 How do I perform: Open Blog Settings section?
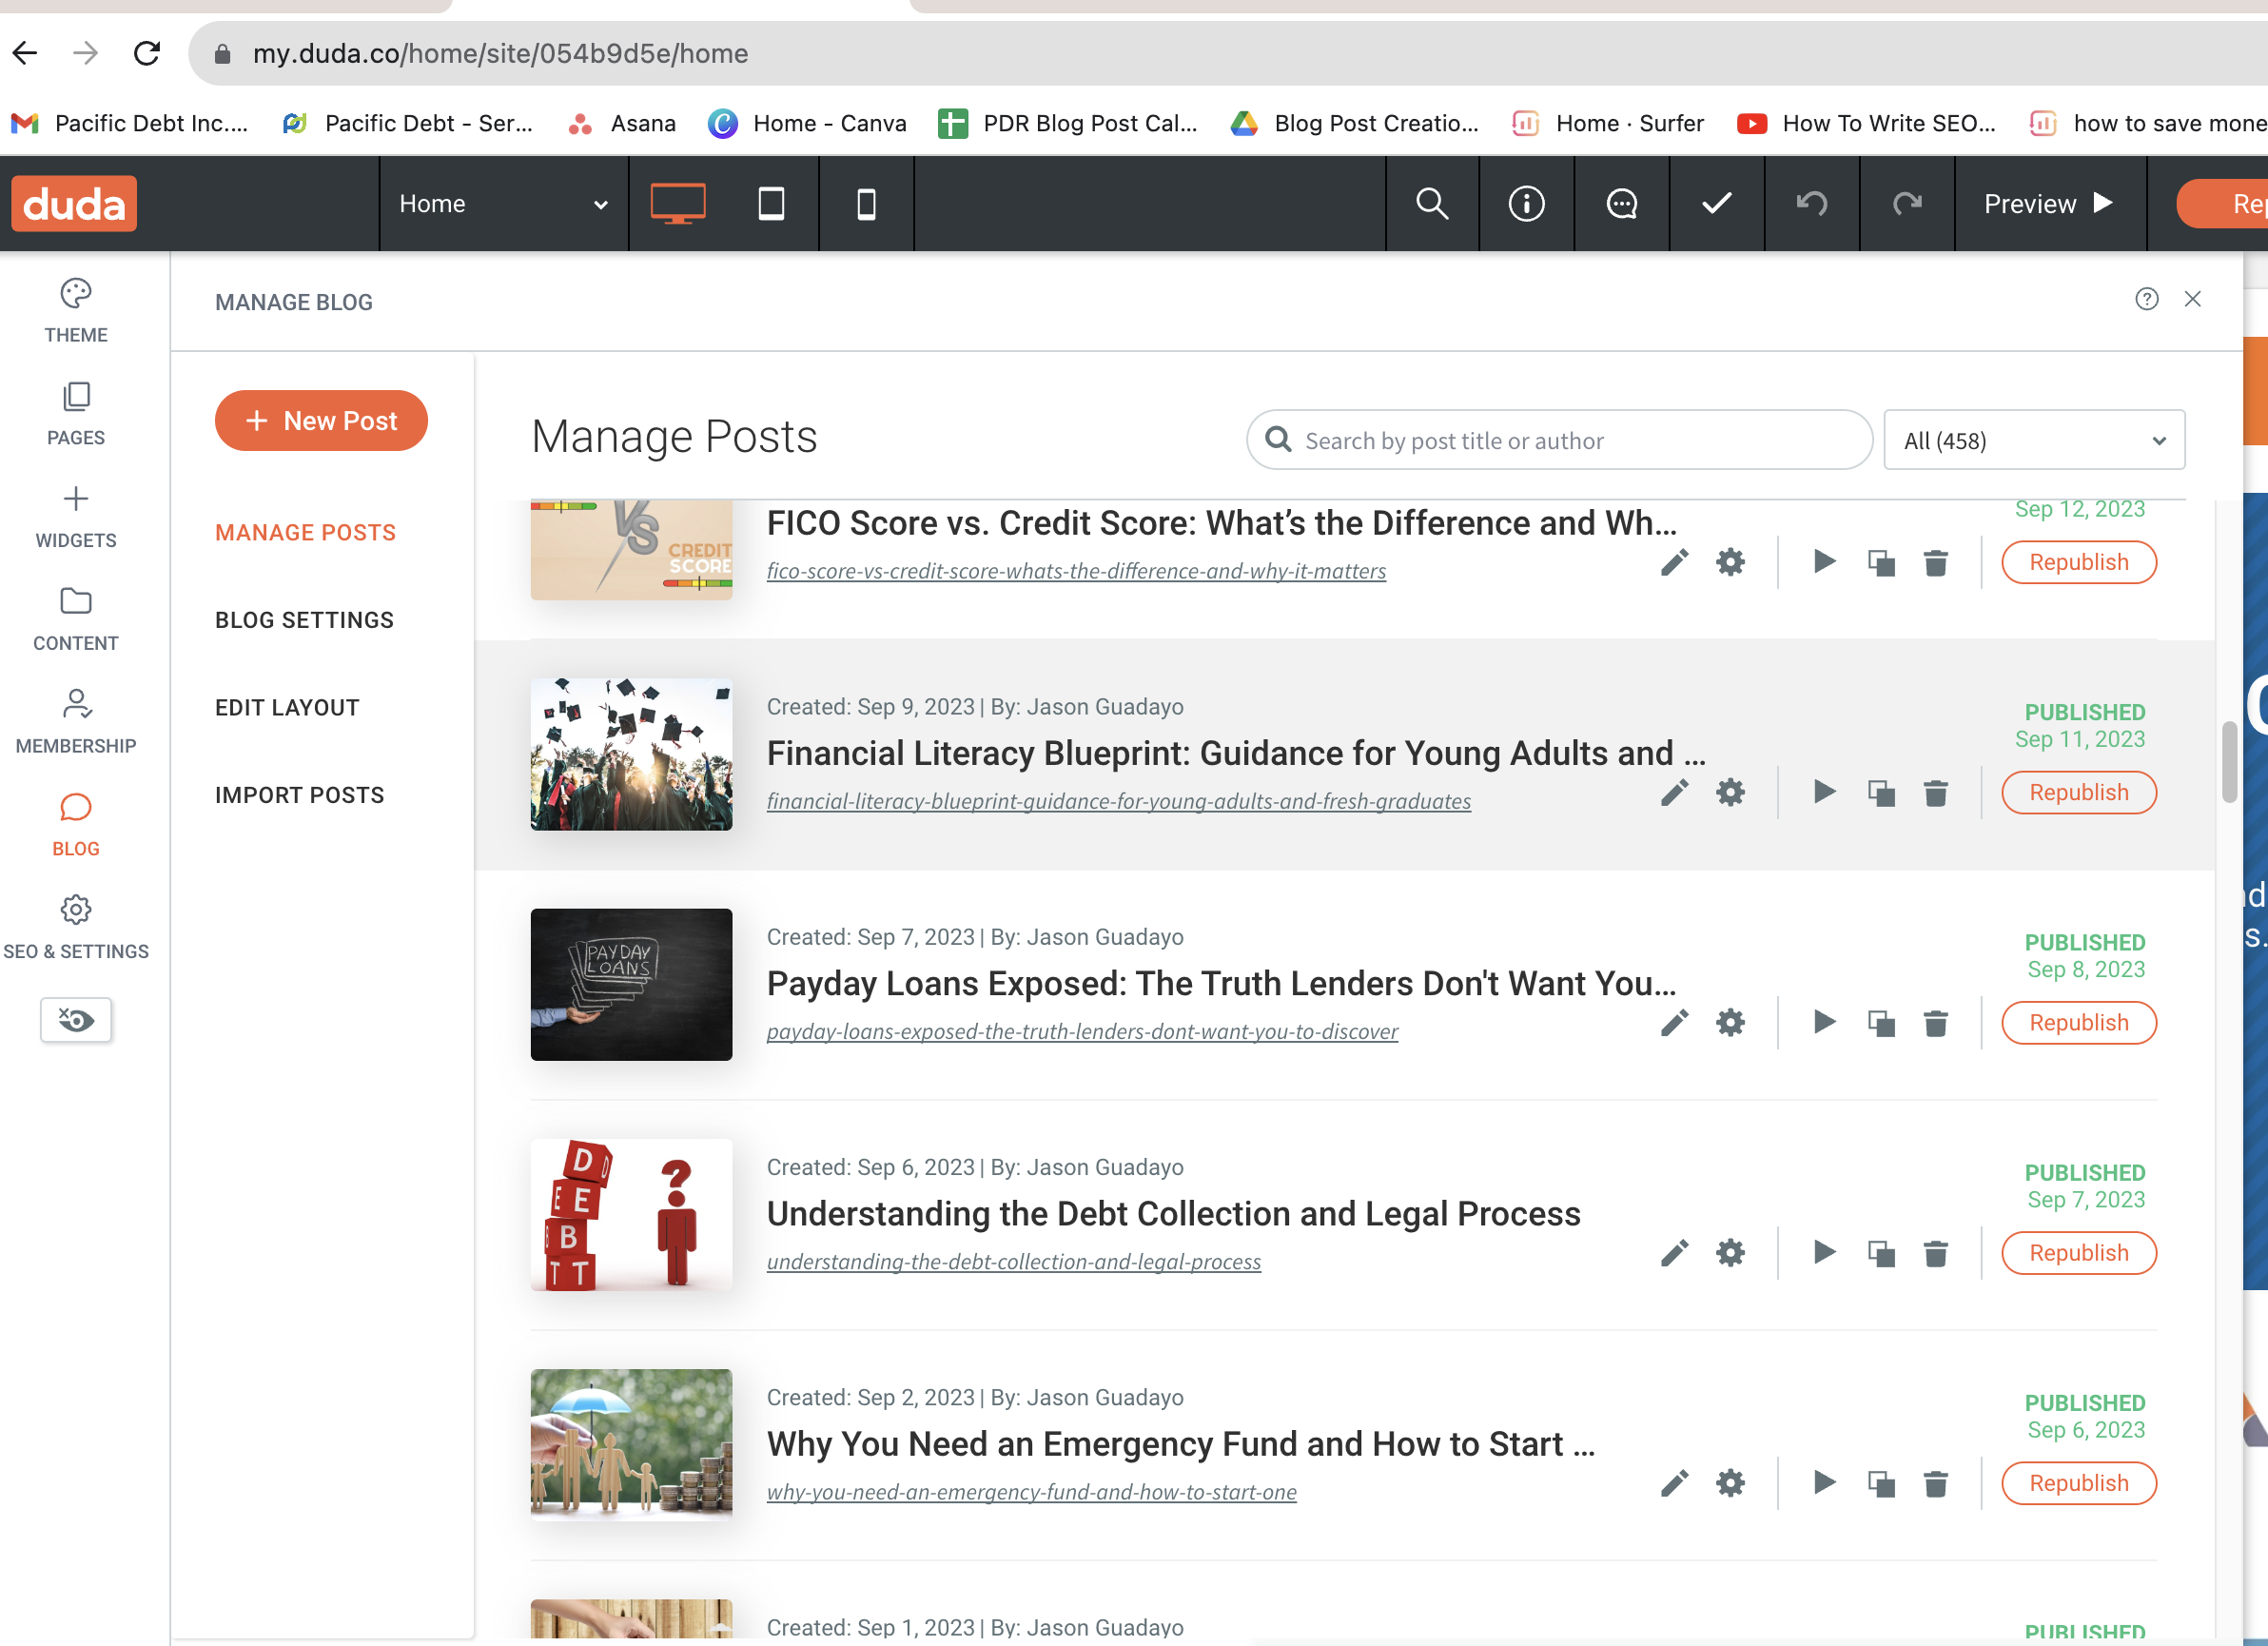304,620
